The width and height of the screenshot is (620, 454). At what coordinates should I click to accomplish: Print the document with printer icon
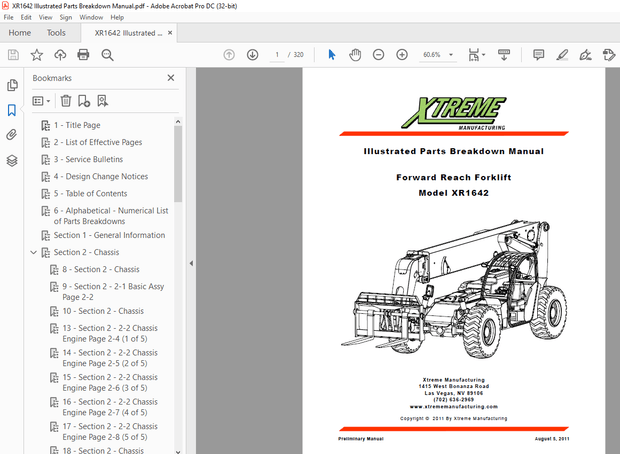(x=83, y=55)
